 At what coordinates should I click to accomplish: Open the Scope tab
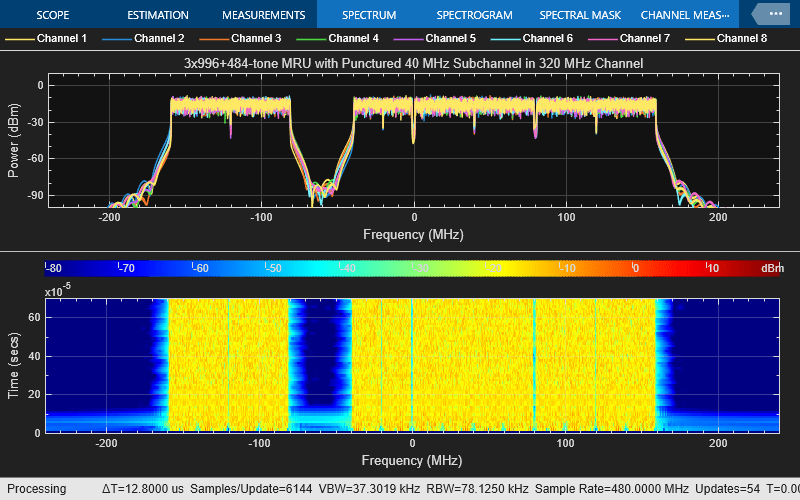(52, 15)
